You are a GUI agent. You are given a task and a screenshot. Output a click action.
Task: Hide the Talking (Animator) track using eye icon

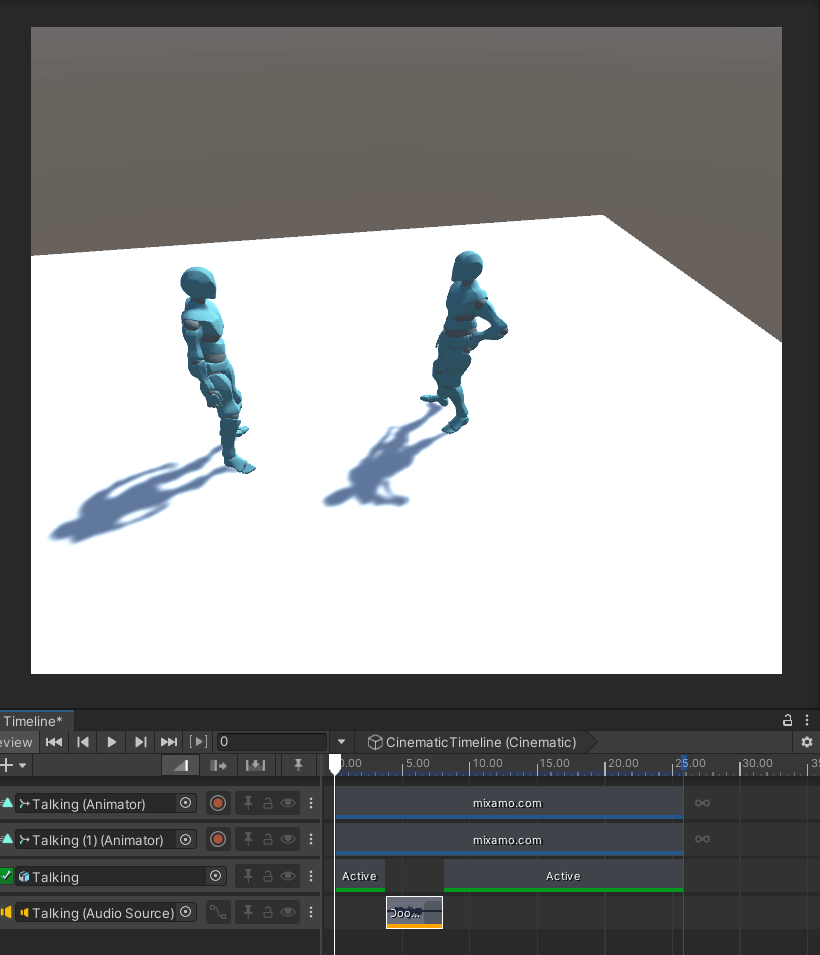[288, 803]
